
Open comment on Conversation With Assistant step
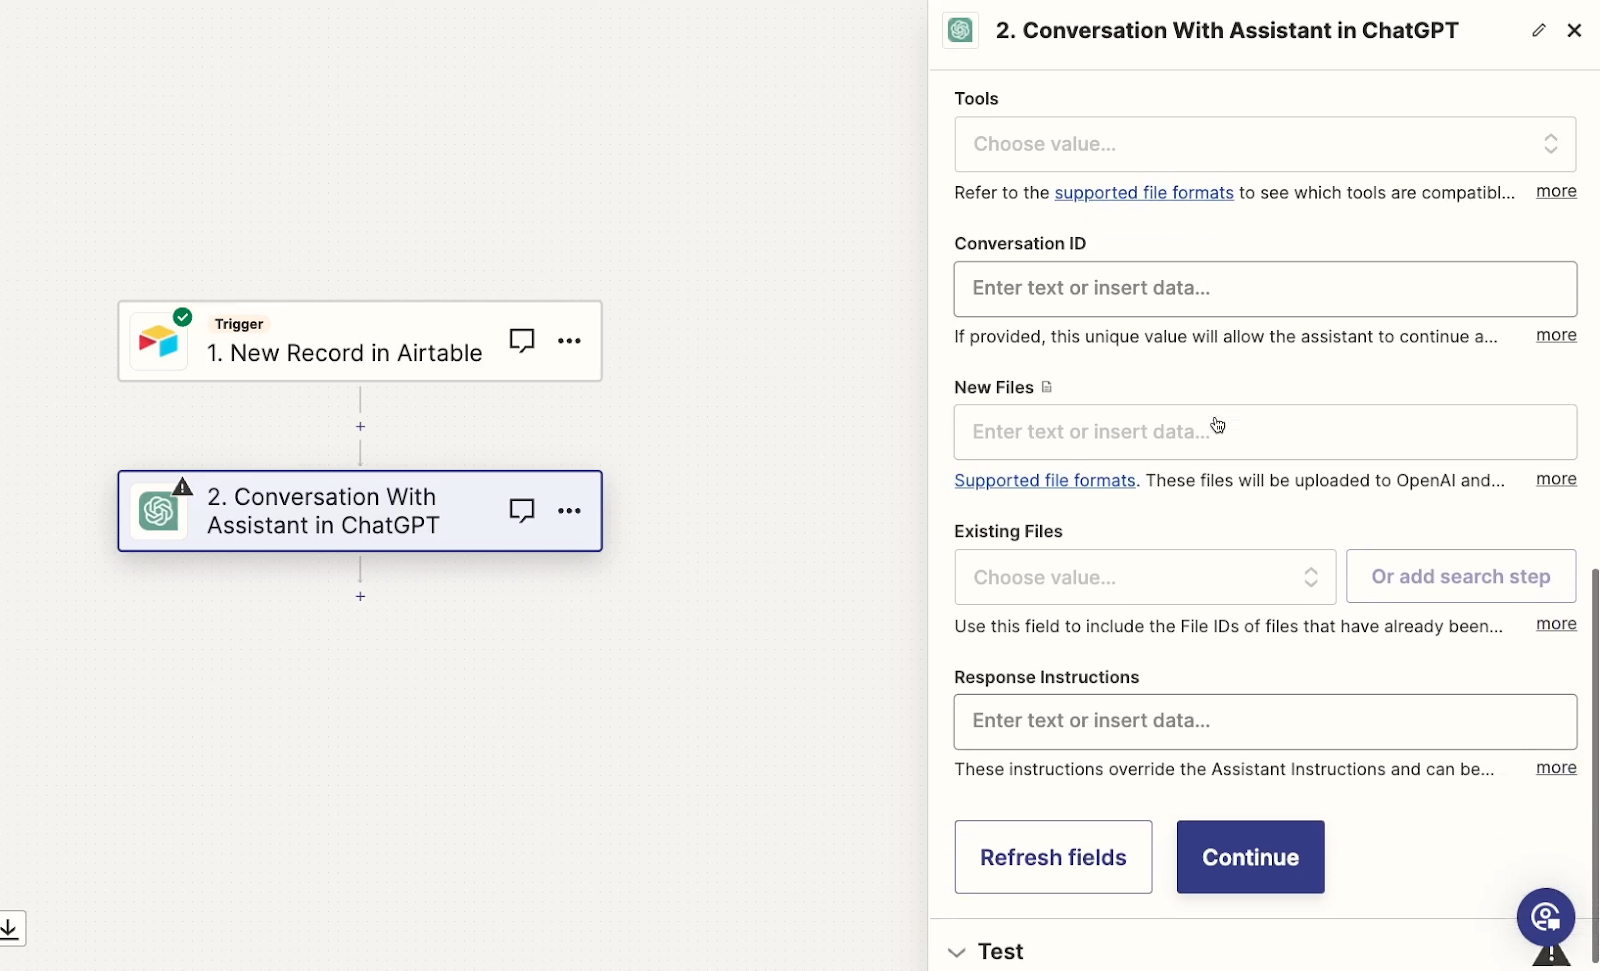point(522,511)
